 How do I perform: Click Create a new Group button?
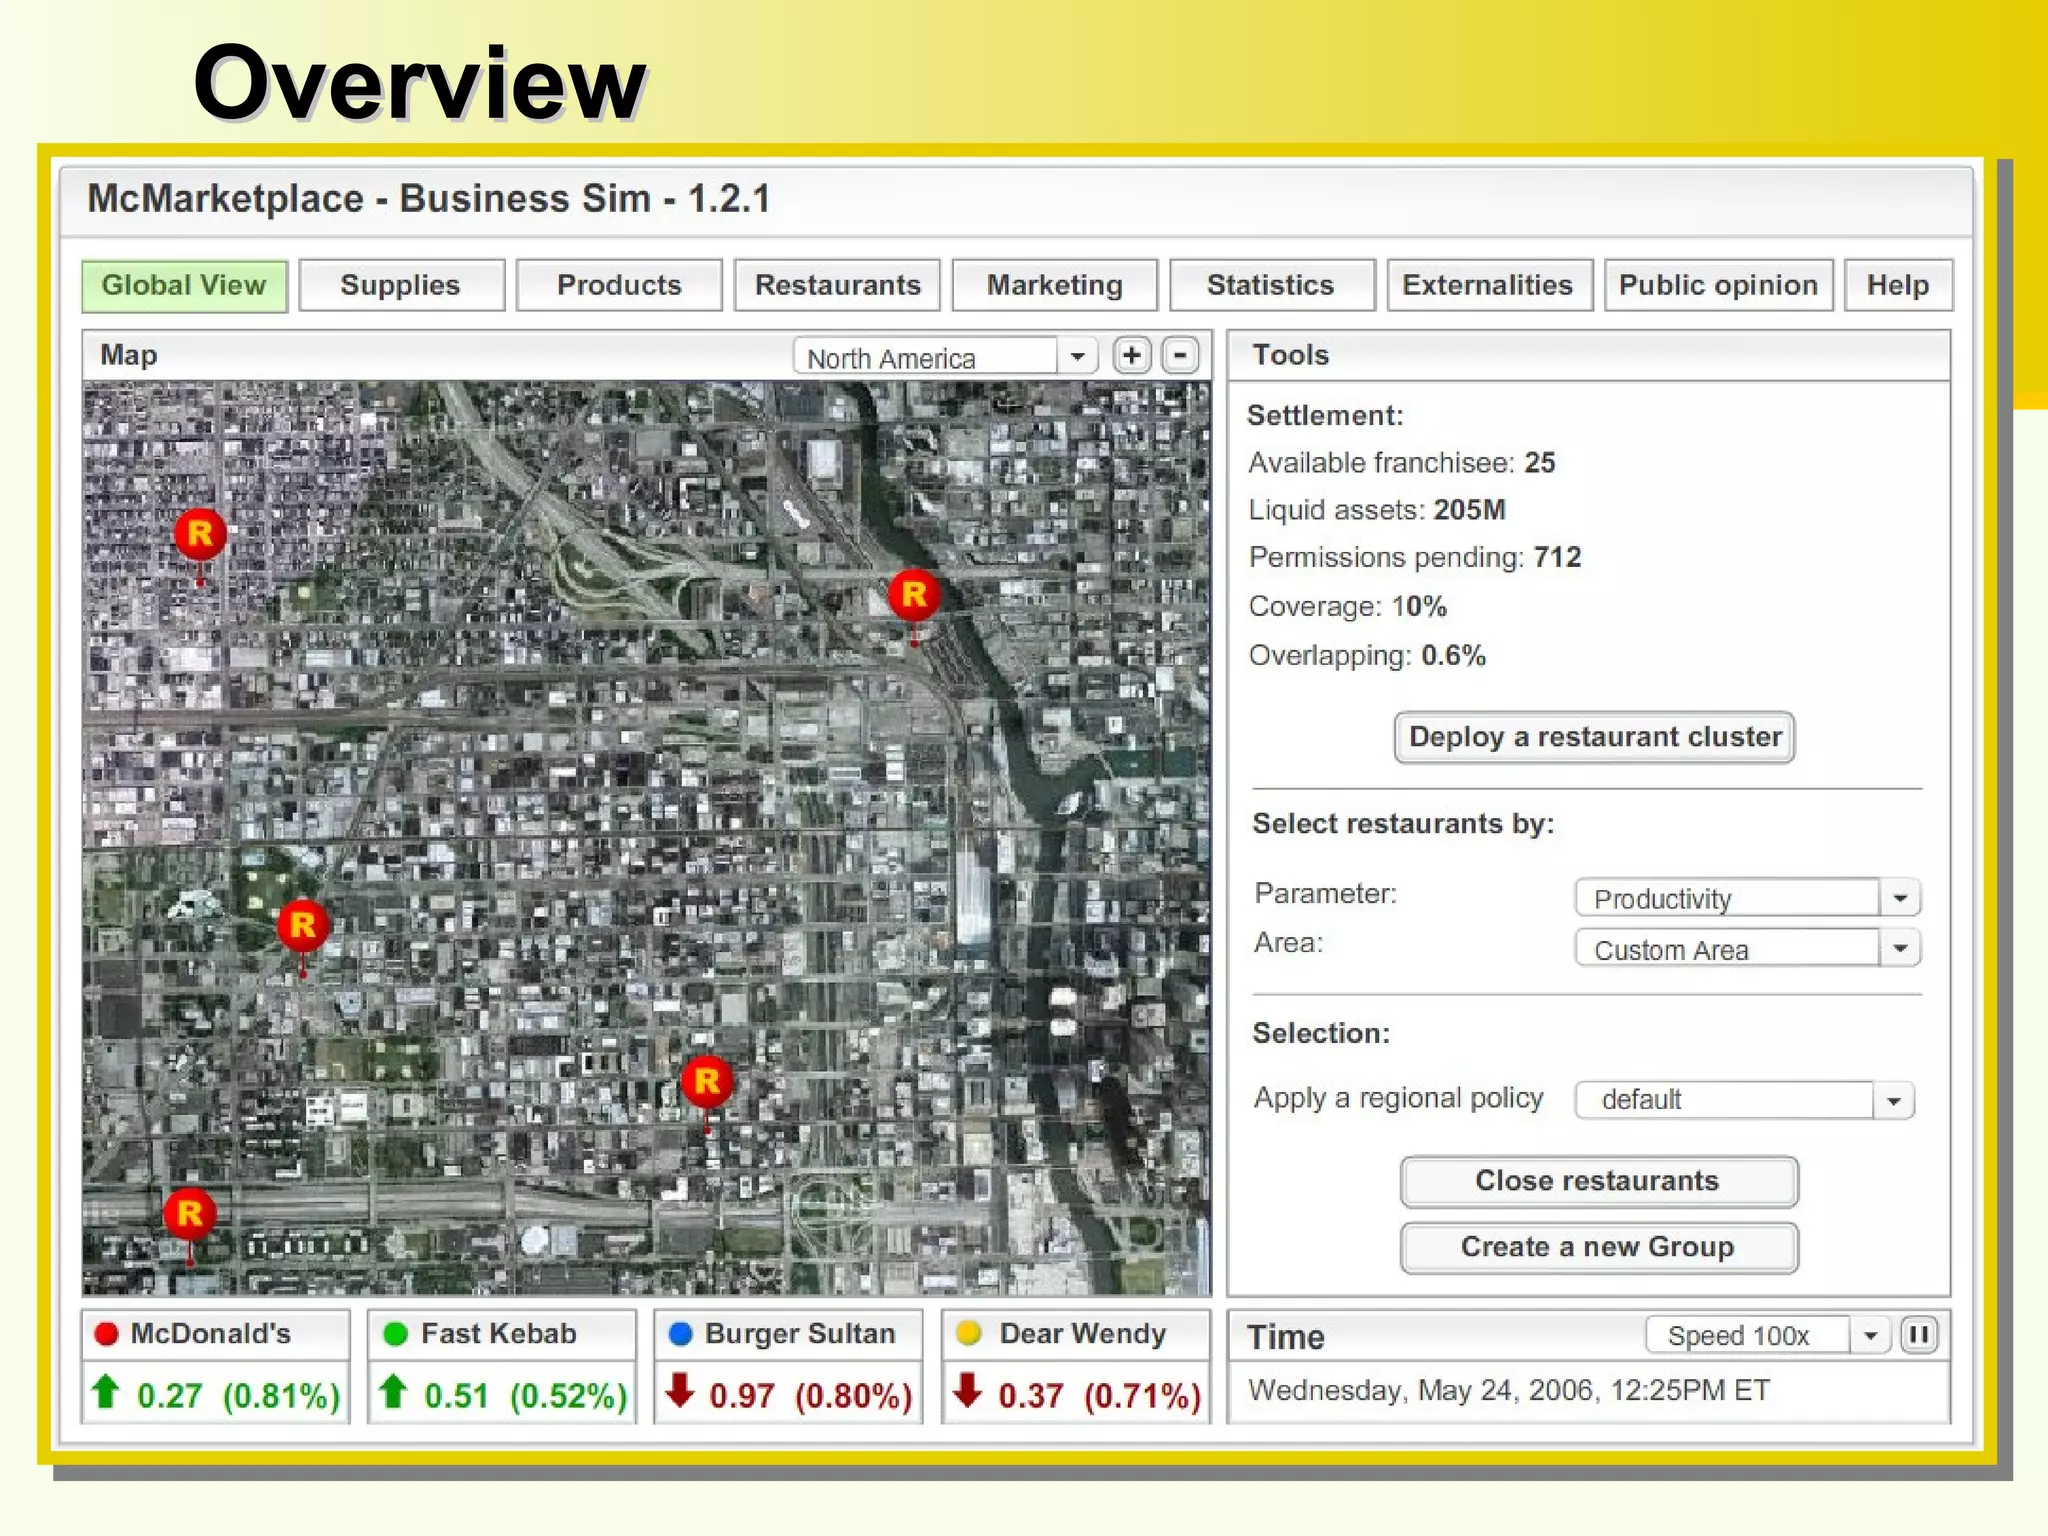1598,1248
